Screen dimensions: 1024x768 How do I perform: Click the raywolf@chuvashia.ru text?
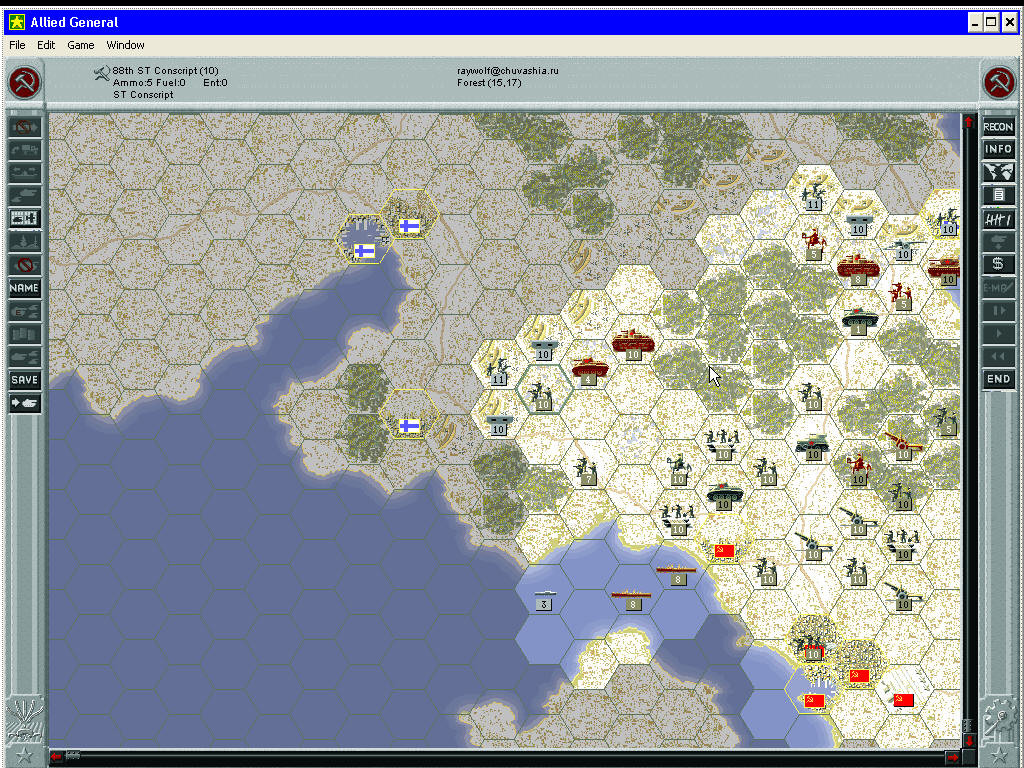tap(507, 71)
